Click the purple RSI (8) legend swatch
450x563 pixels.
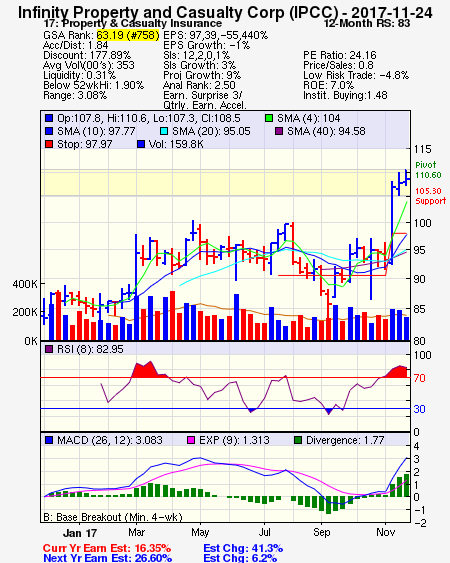(49, 349)
